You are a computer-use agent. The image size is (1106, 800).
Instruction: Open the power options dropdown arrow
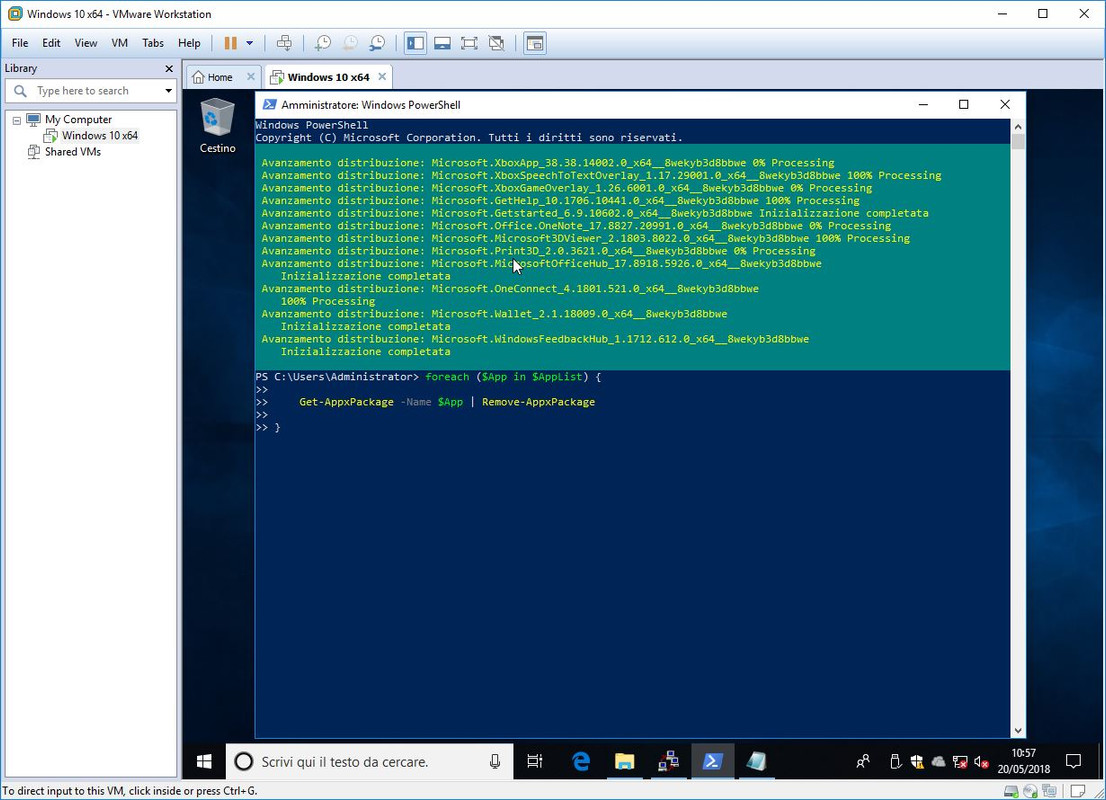(250, 43)
